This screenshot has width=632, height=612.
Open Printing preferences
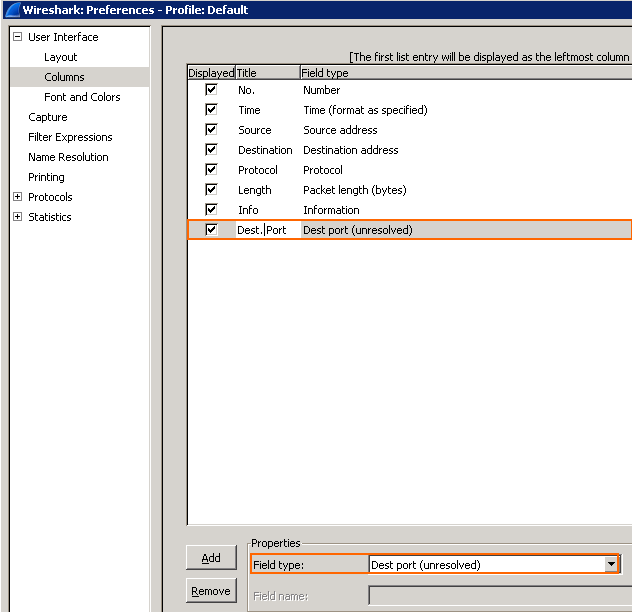46,177
